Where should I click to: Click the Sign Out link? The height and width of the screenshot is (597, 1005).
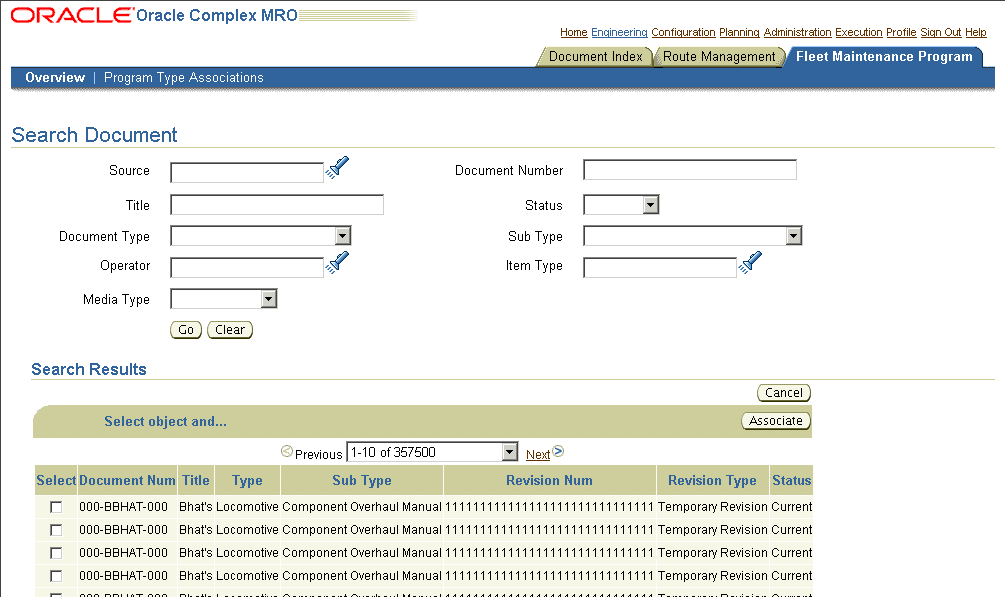(941, 32)
